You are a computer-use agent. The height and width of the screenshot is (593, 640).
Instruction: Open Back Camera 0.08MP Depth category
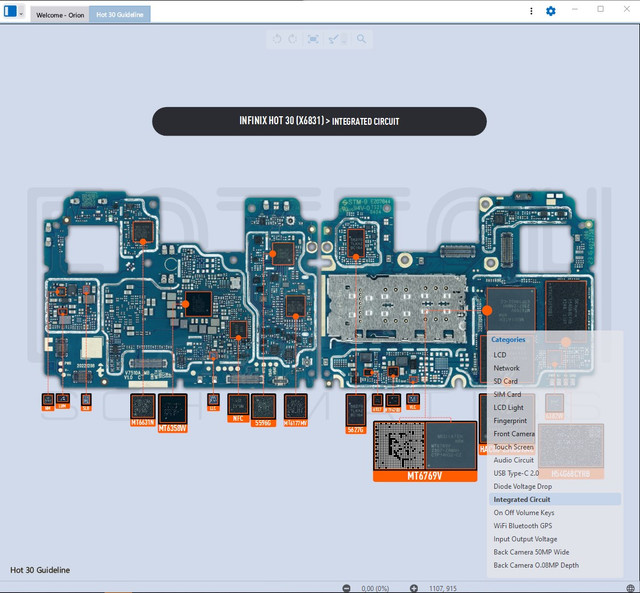point(536,565)
